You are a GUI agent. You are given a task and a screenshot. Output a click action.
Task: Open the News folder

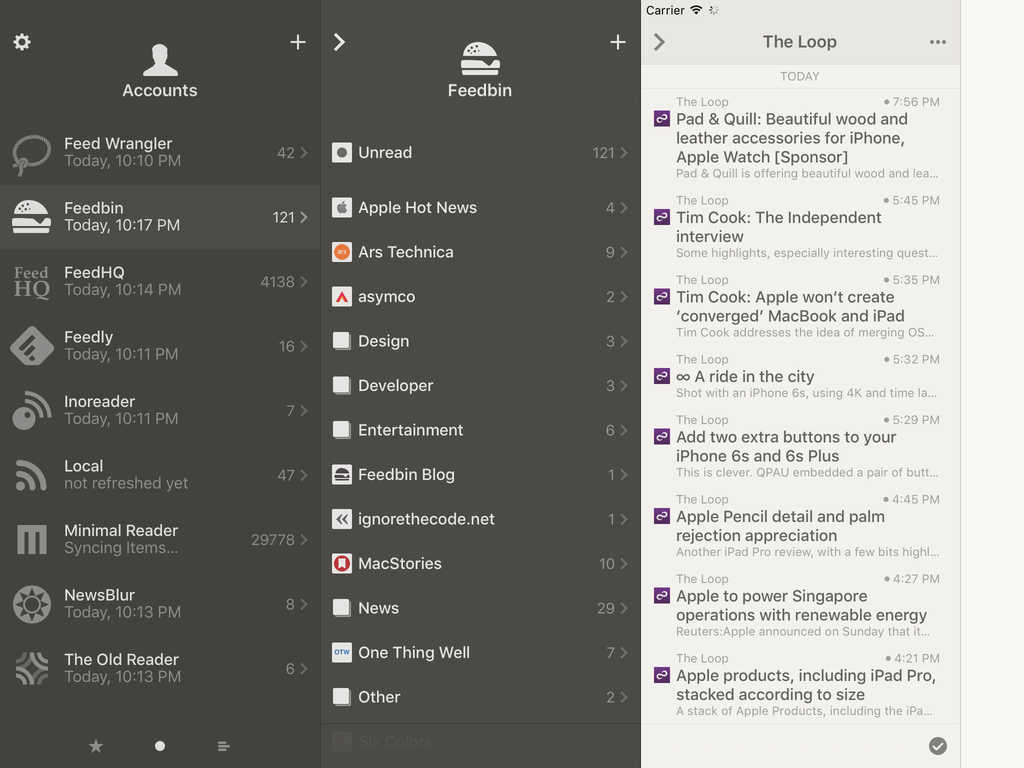pyautogui.click(x=480, y=608)
